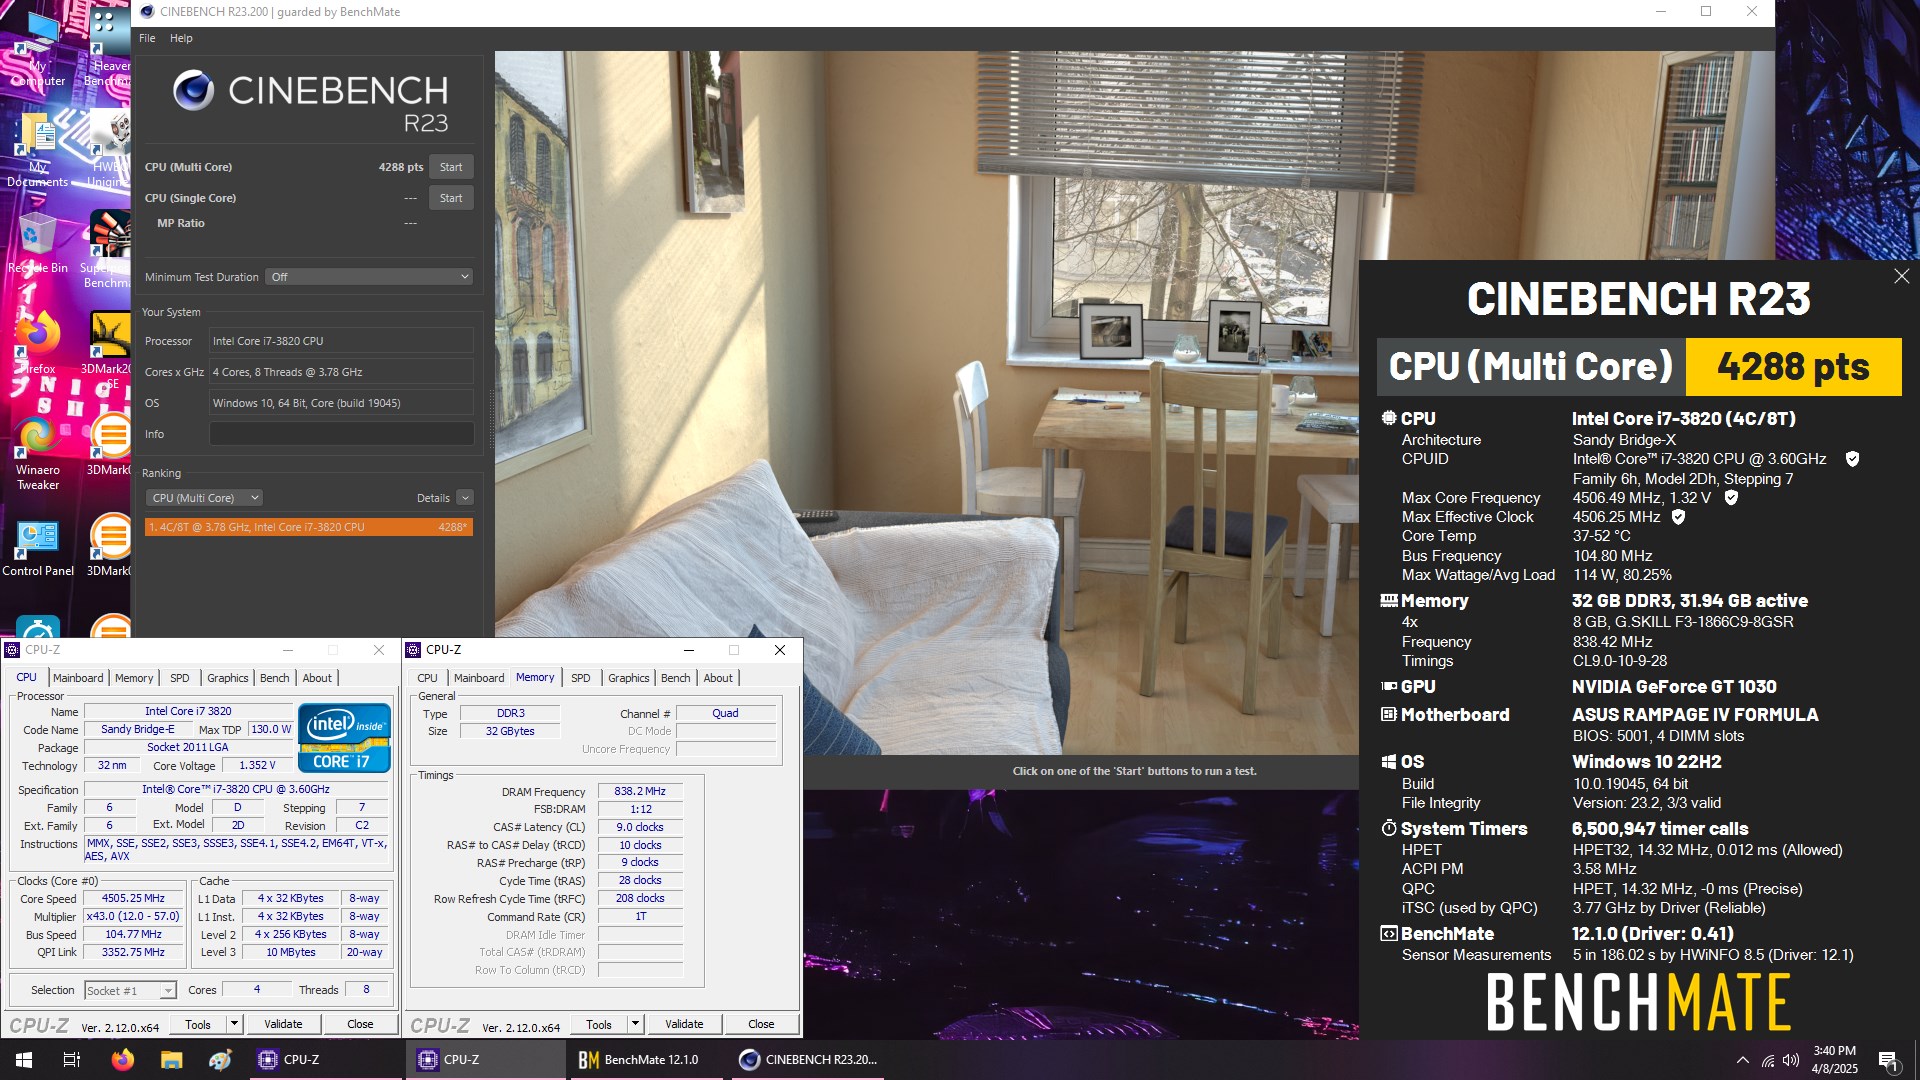1920x1080 pixels.
Task: Open Task View on the taskbar
Action: 72,1060
